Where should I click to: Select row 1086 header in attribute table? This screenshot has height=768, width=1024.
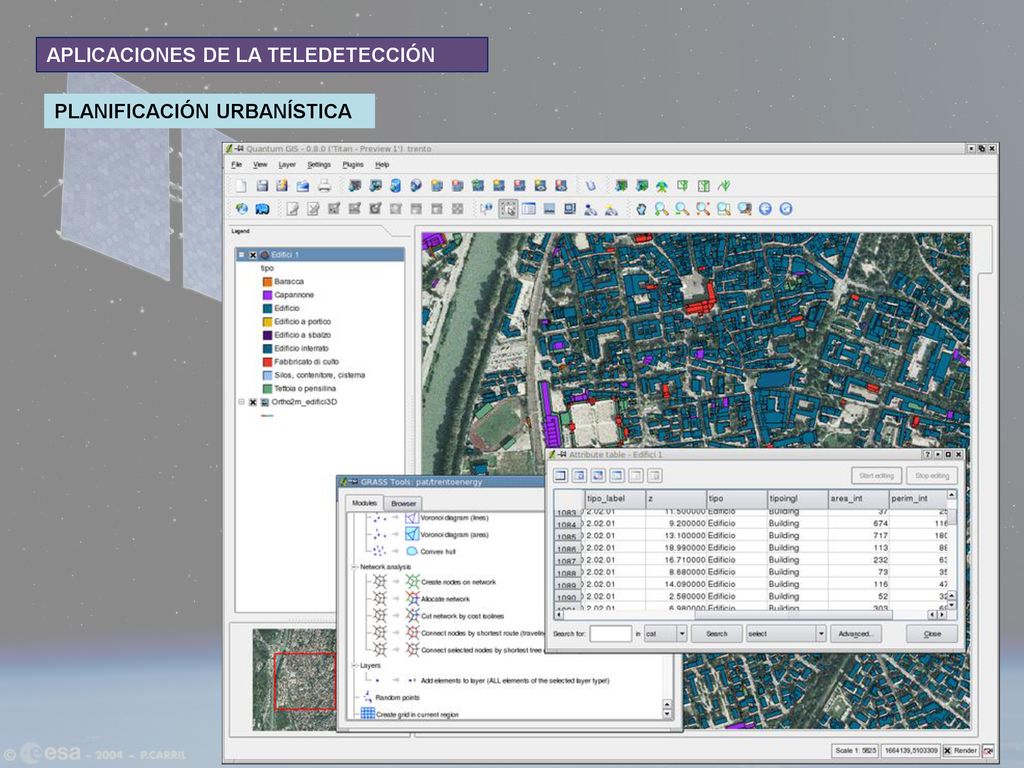point(567,549)
